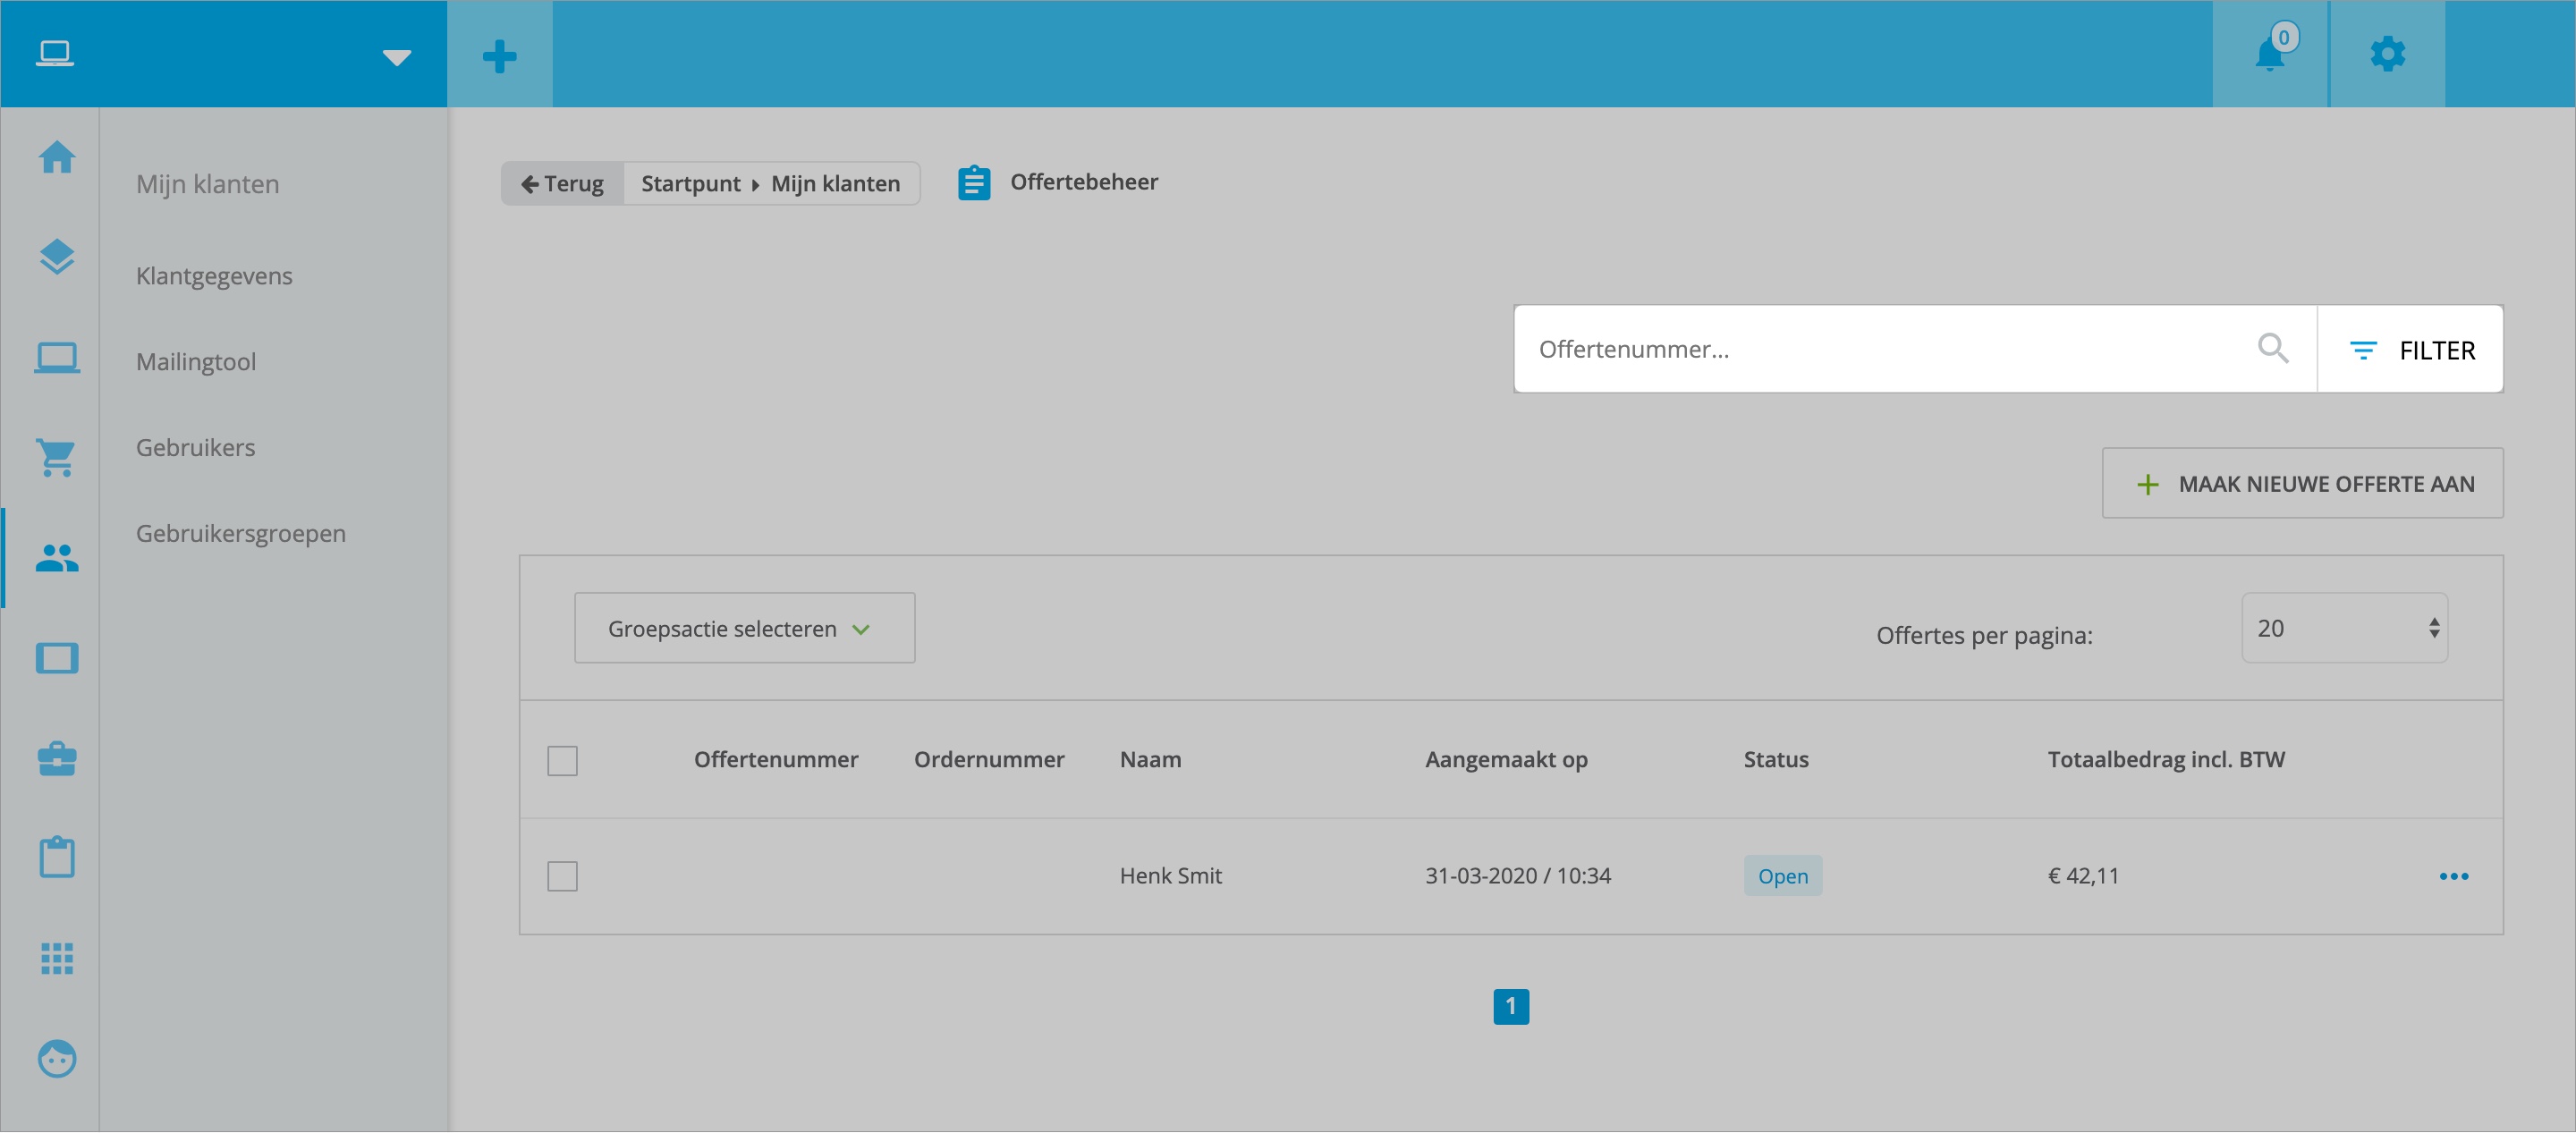Click the 31-03-2020 / 10:34 date cell

point(1518,876)
